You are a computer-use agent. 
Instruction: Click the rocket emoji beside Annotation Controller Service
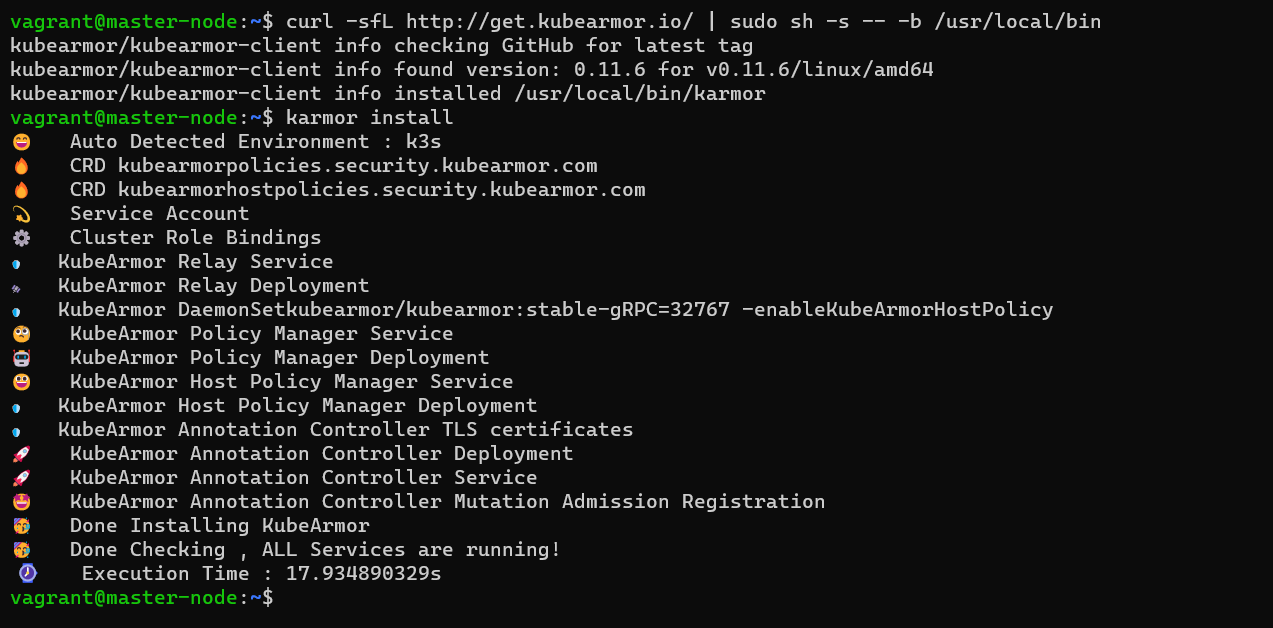pyautogui.click(x=21, y=478)
